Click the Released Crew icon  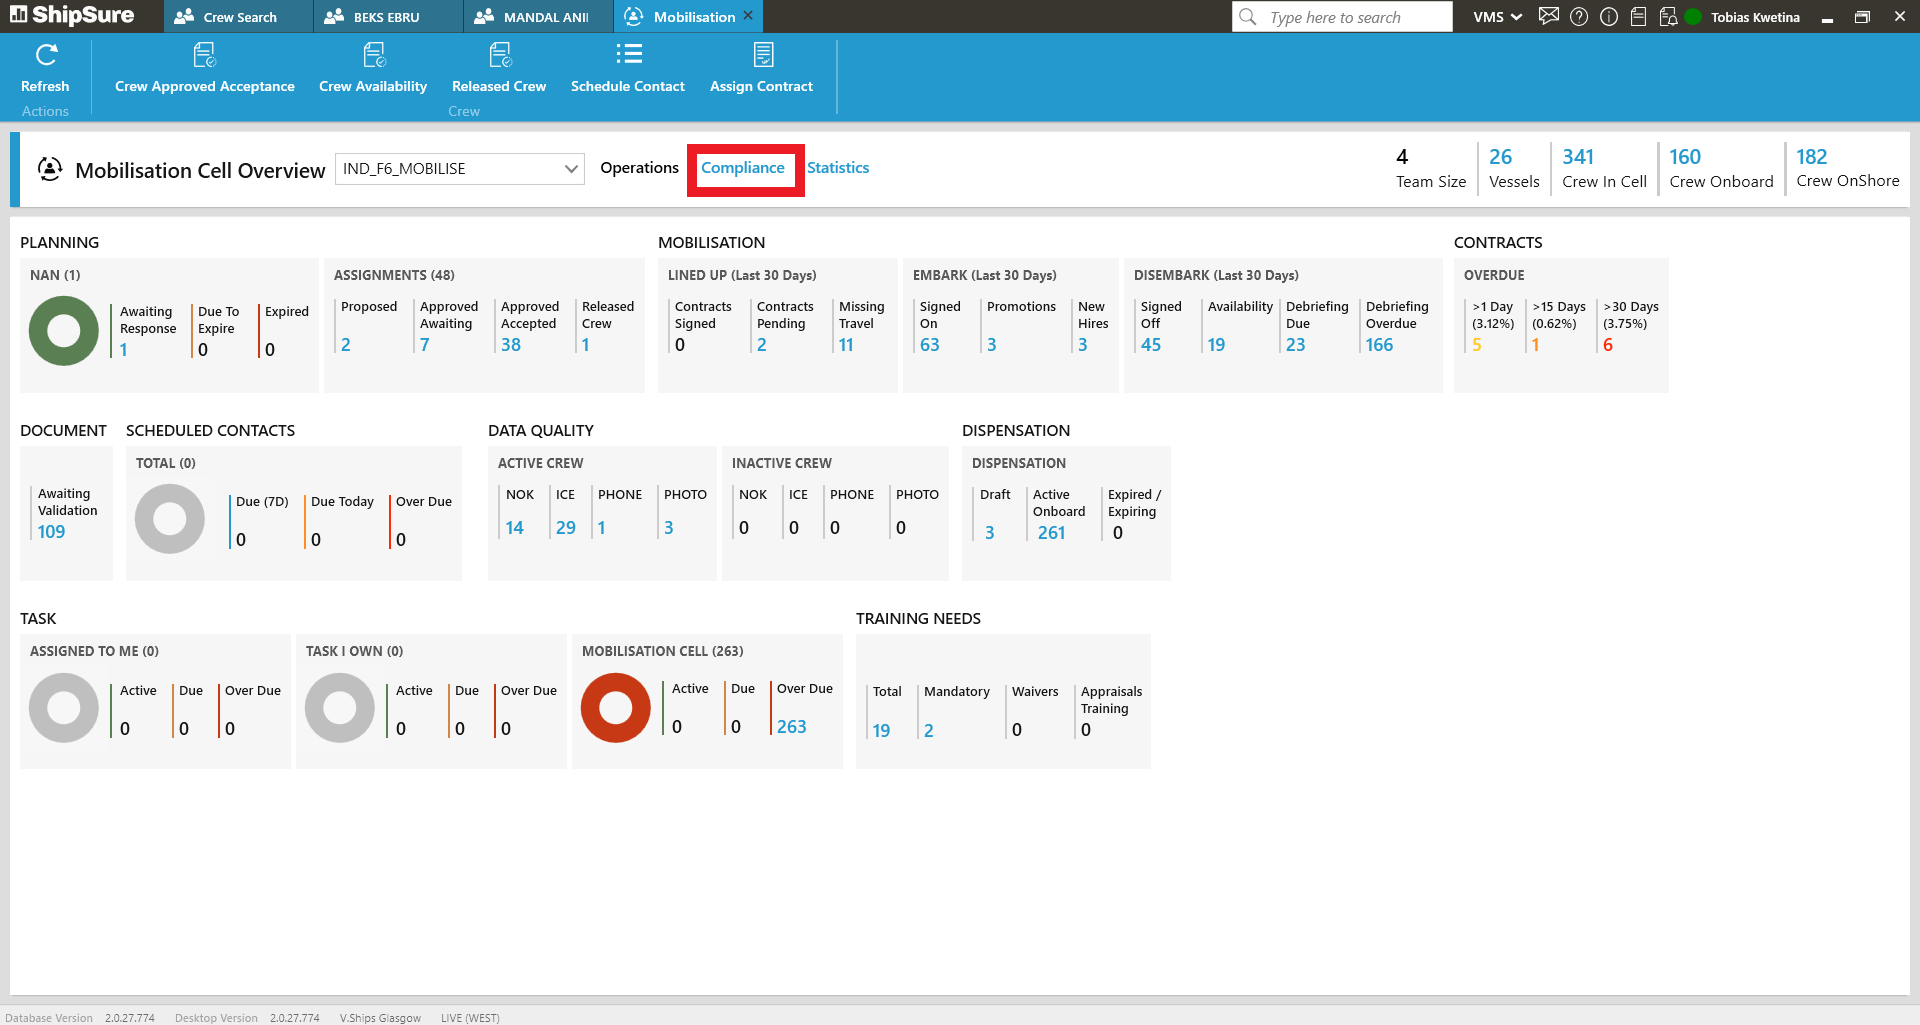499,55
